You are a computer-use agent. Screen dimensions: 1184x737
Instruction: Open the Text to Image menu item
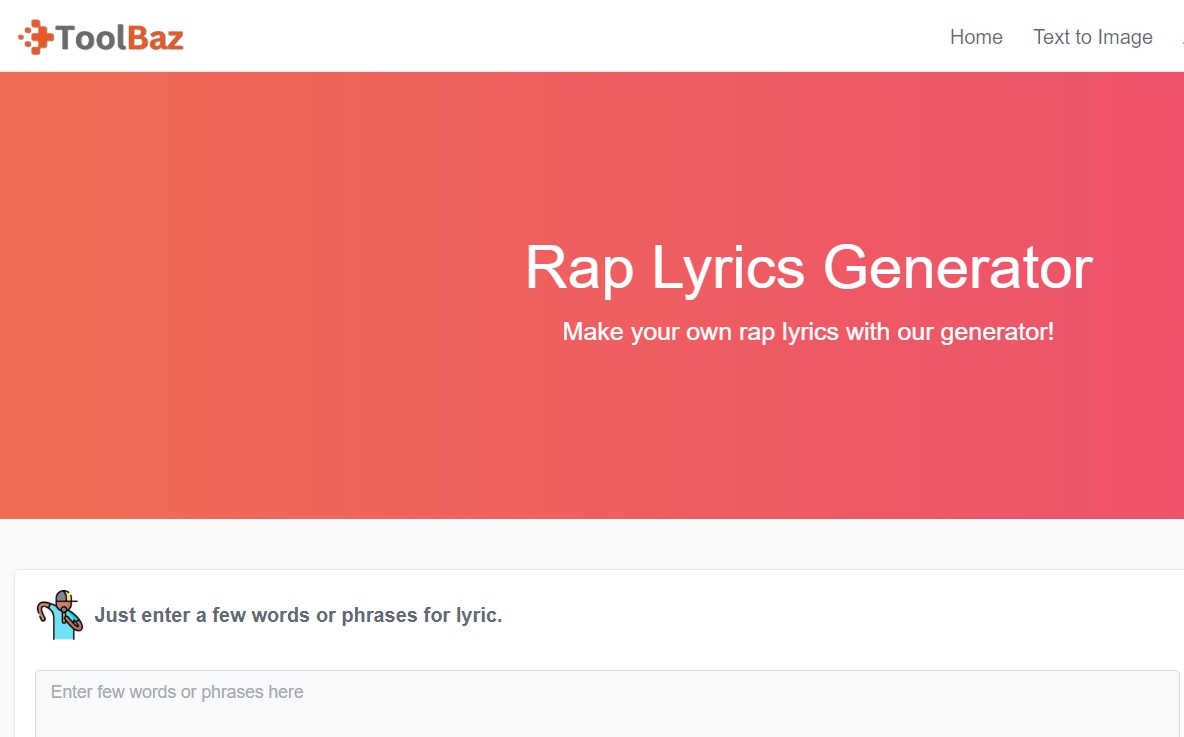[x=1092, y=37]
